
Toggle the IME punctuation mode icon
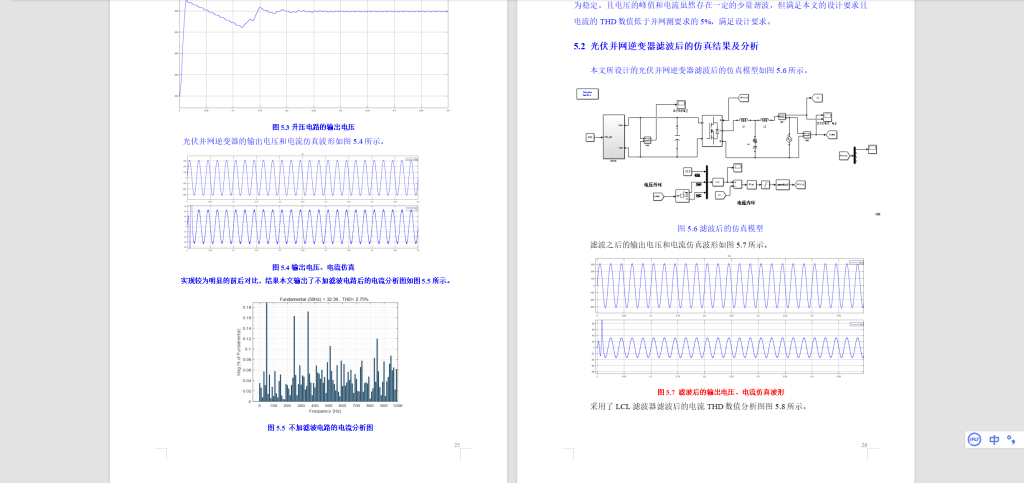coord(1011,439)
